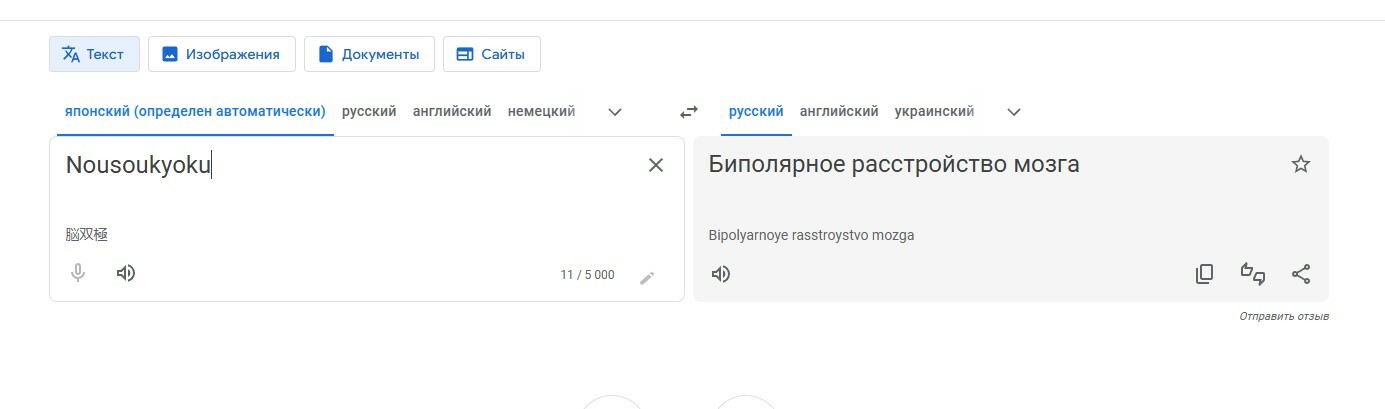Clear the source text with X

coord(656,165)
